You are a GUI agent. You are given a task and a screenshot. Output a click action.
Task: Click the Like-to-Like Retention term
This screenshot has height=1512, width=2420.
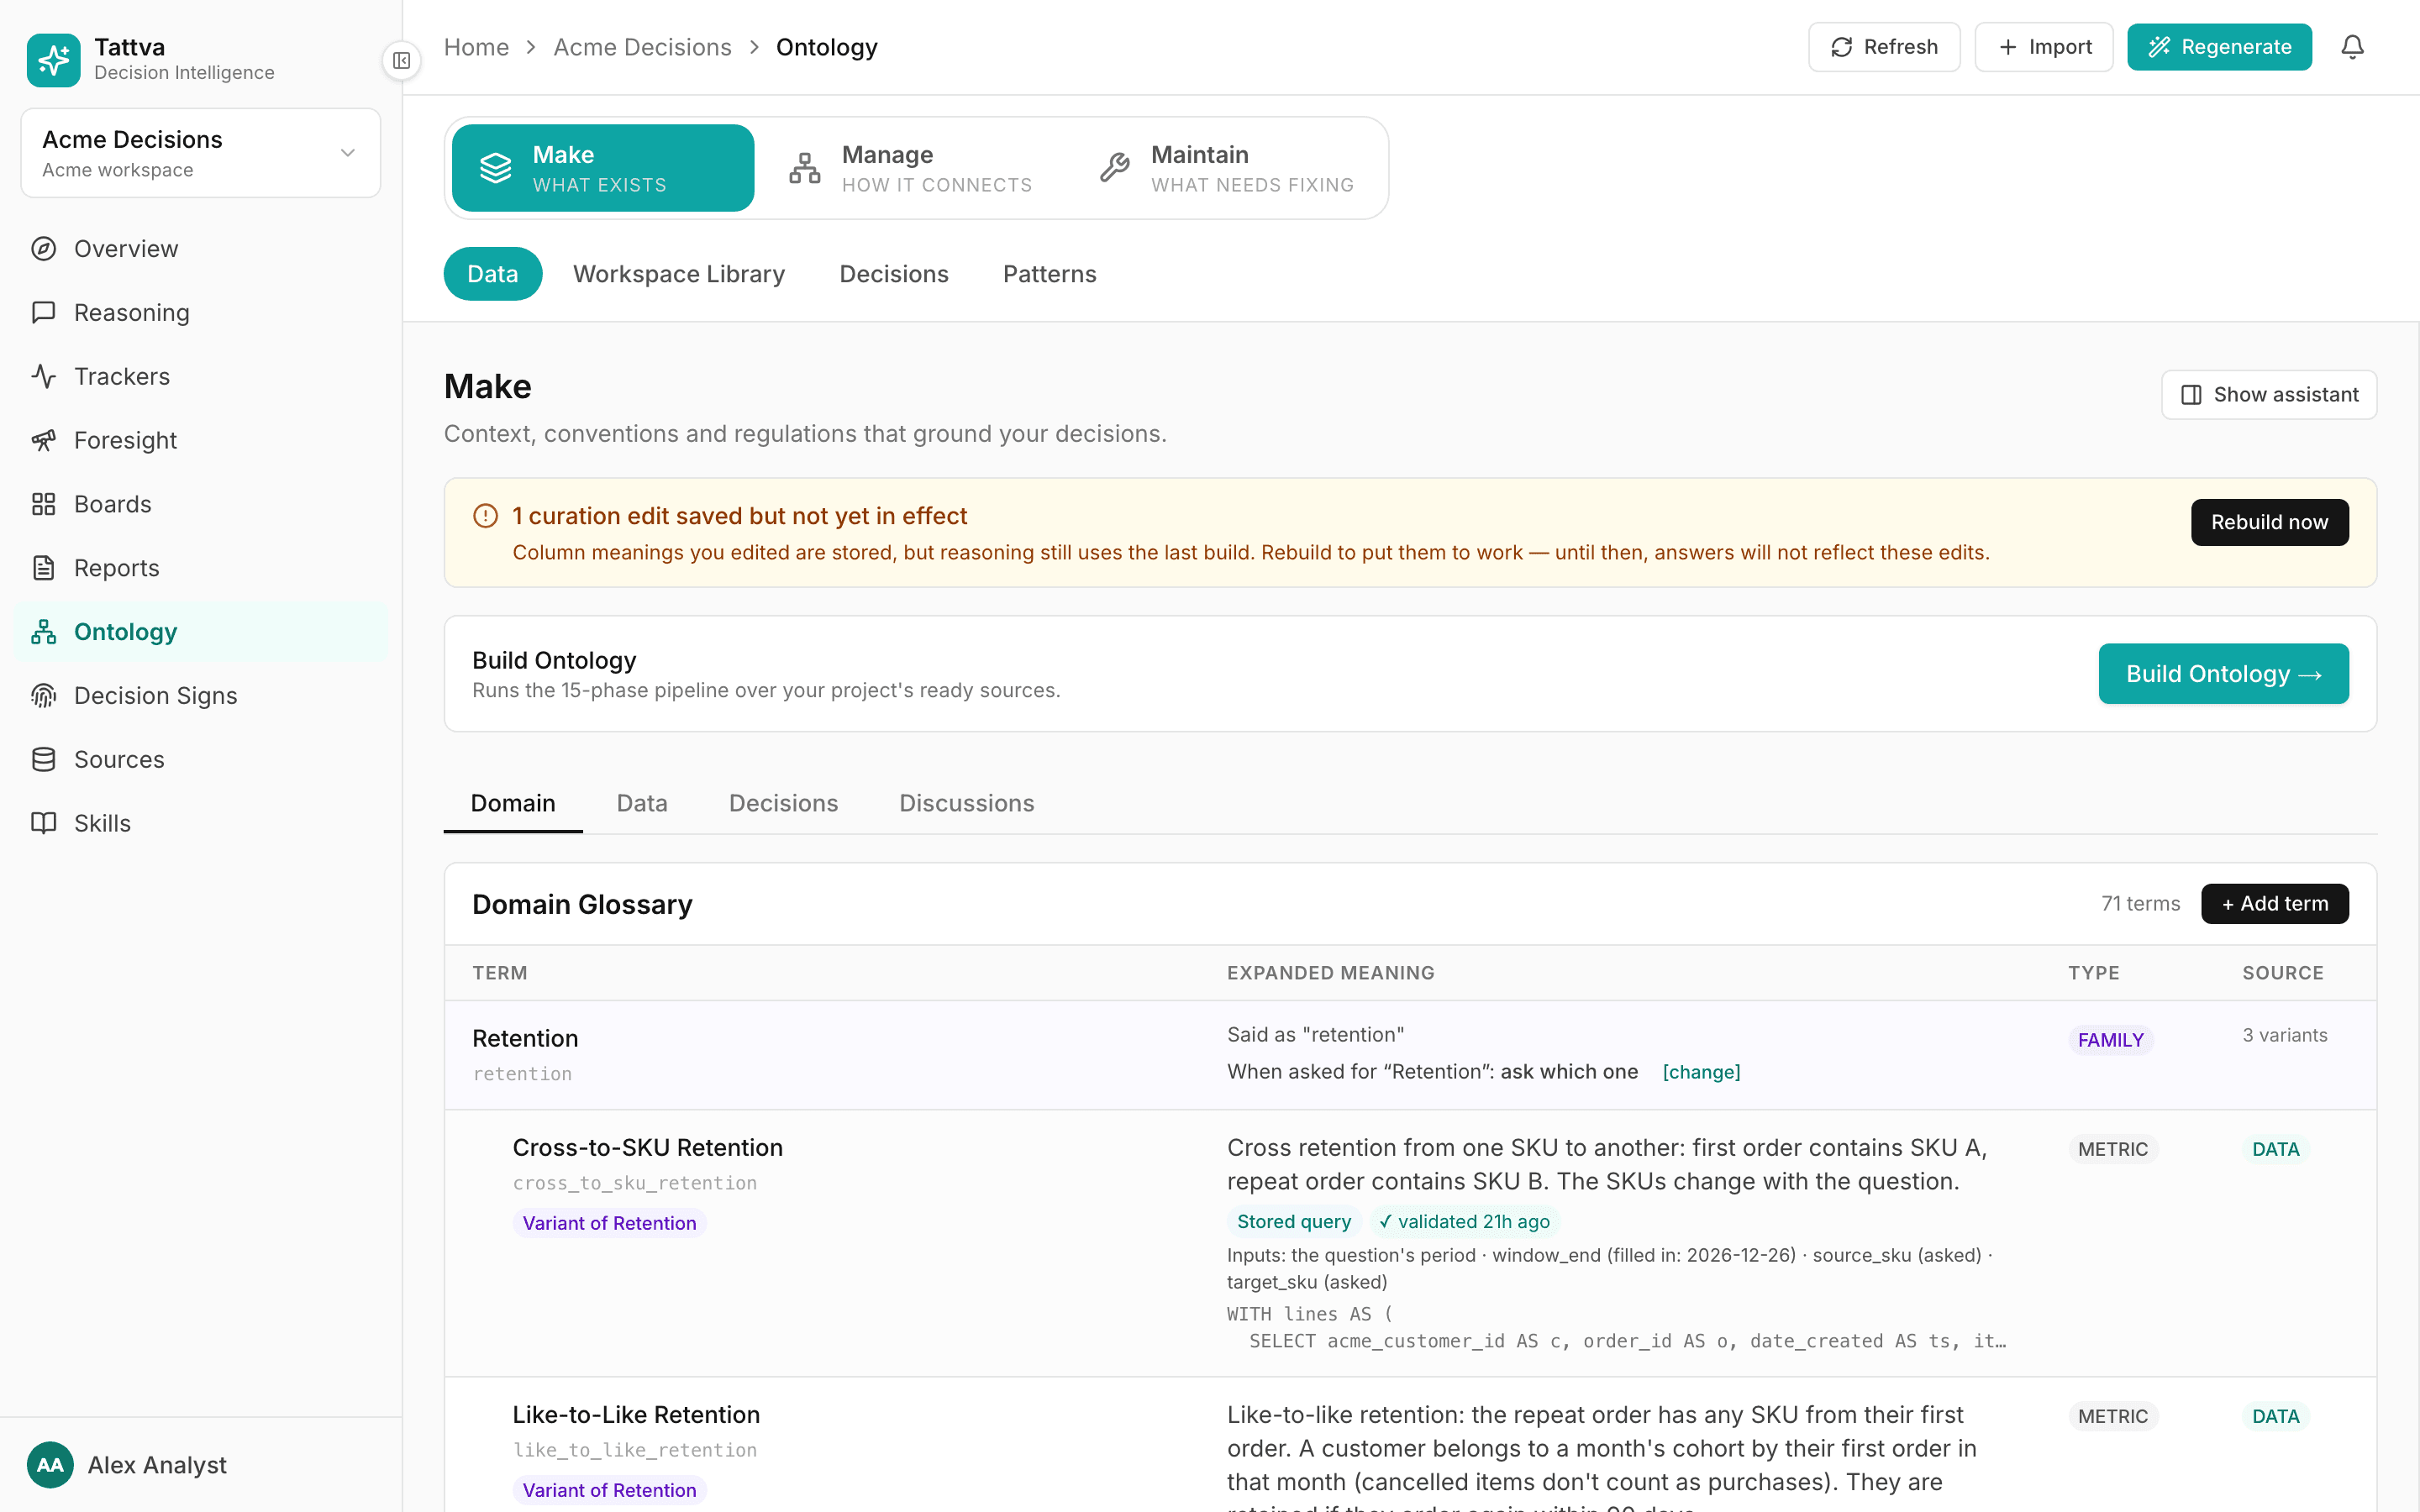click(636, 1415)
